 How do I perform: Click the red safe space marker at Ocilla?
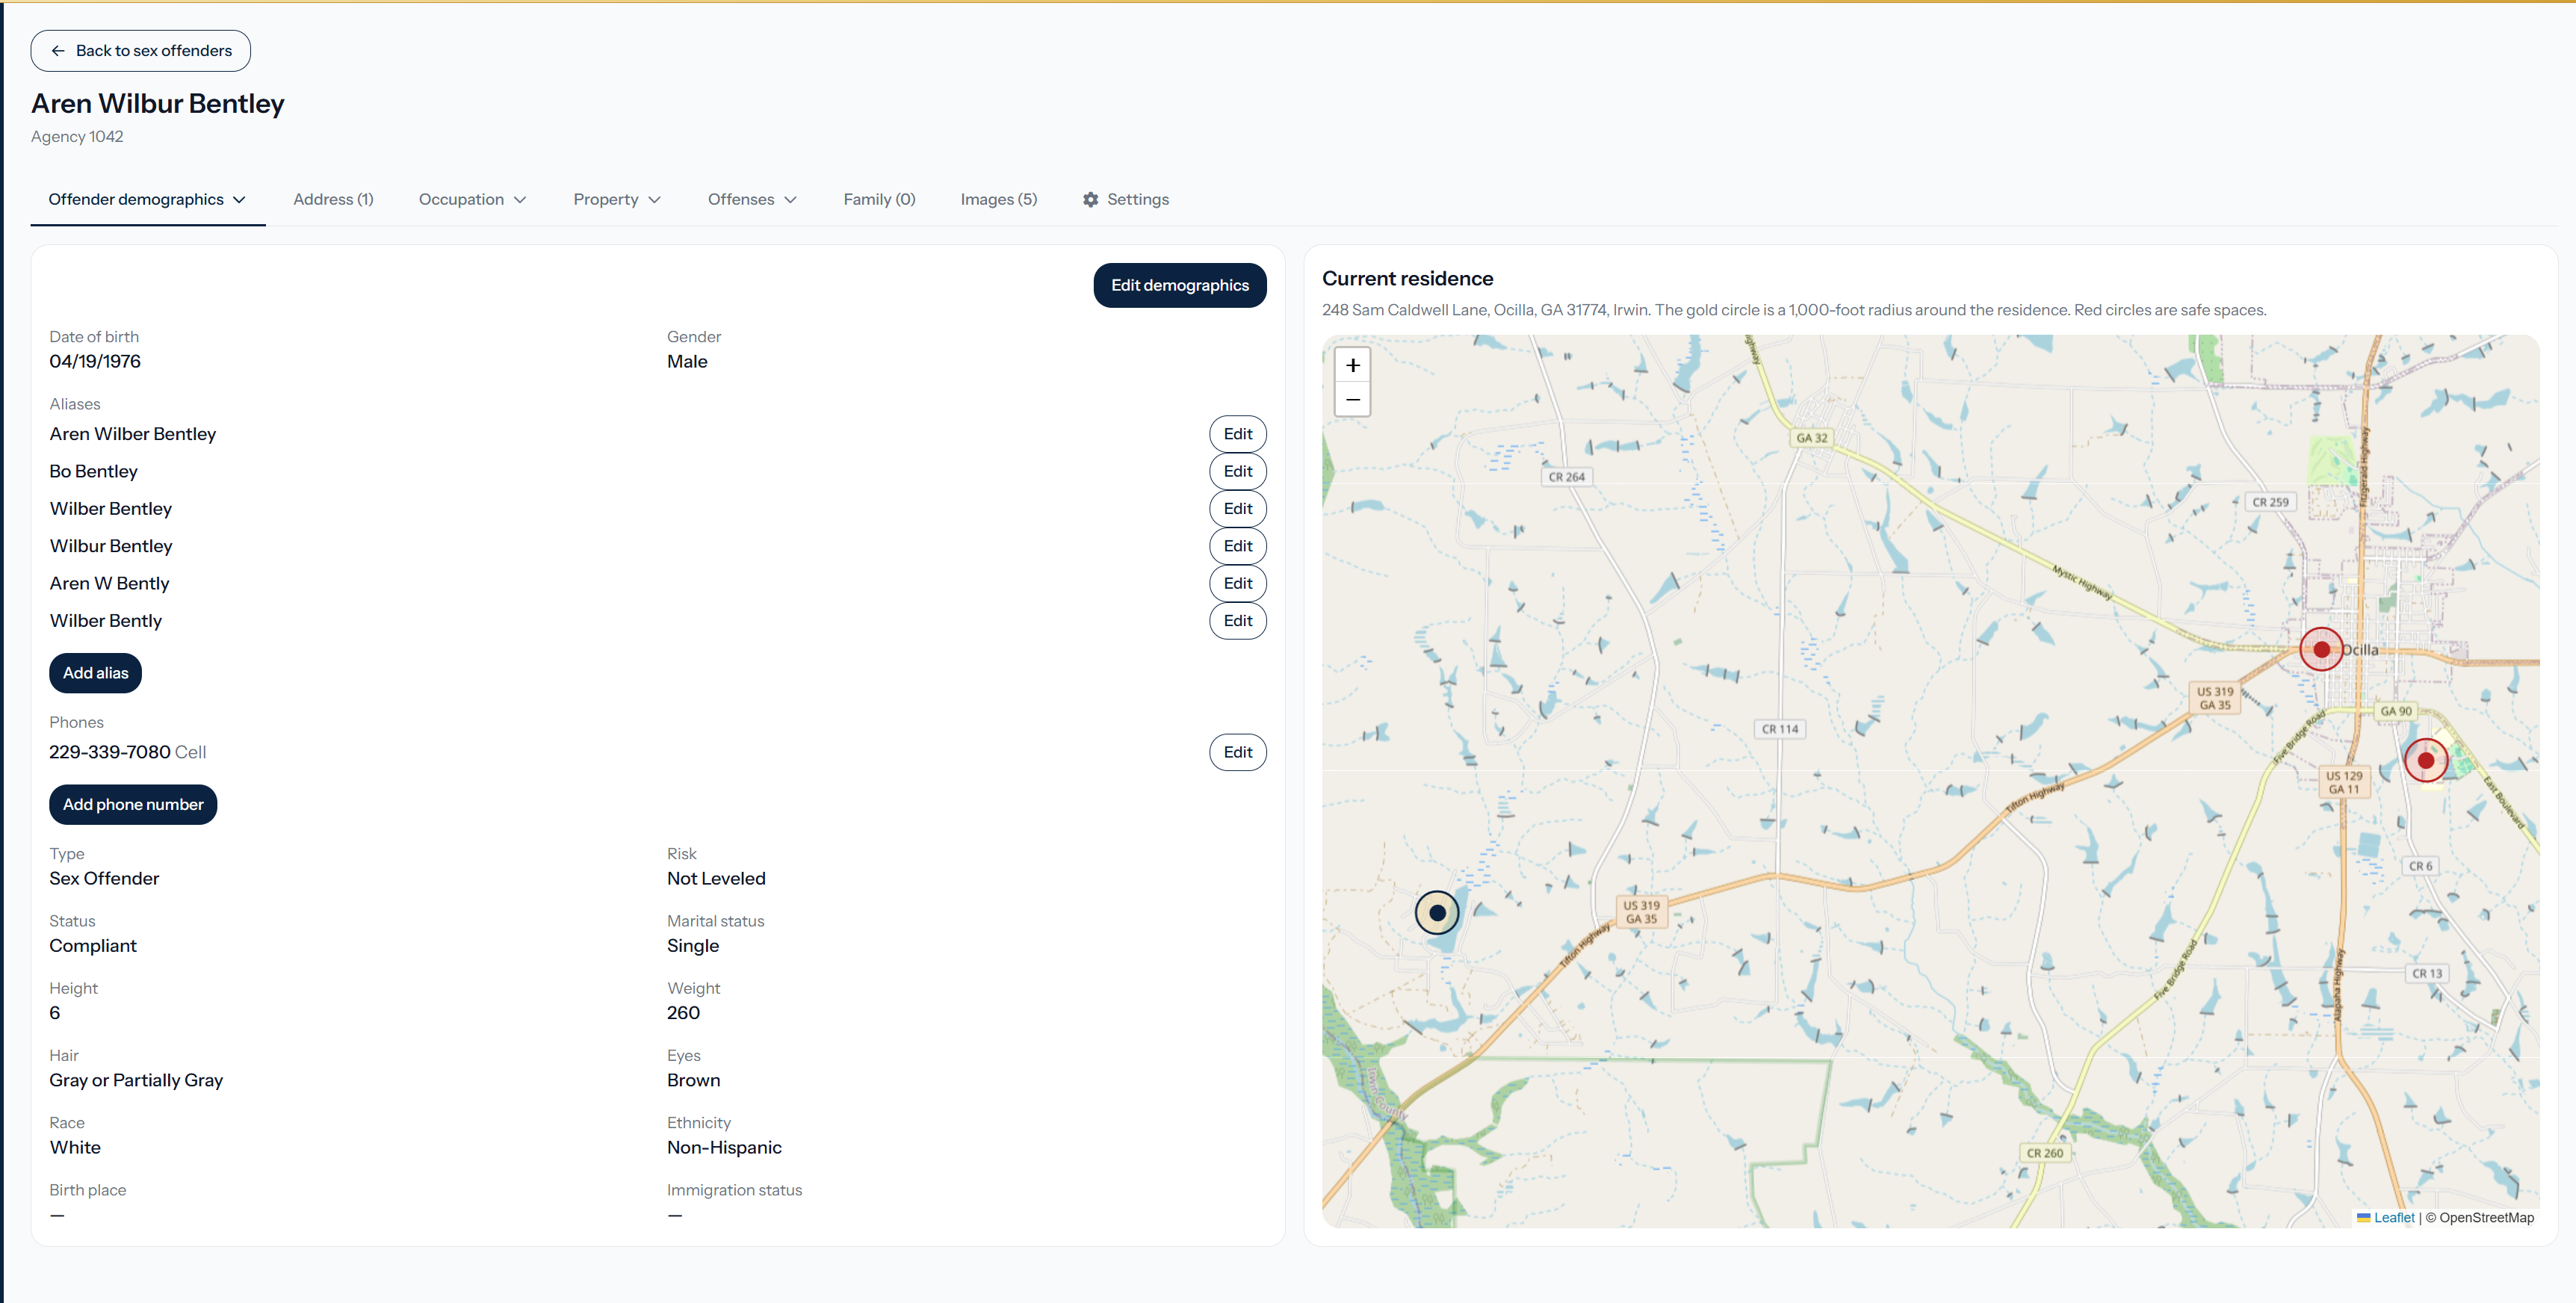pos(2321,649)
